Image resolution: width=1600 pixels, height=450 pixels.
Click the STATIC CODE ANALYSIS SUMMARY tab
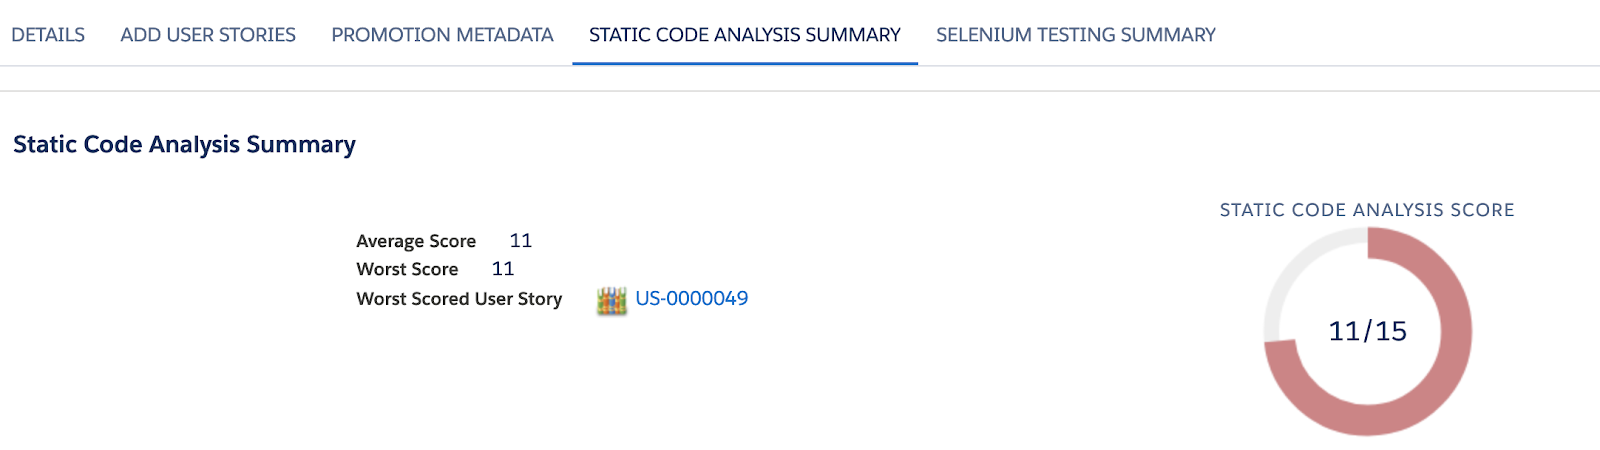coord(745,35)
